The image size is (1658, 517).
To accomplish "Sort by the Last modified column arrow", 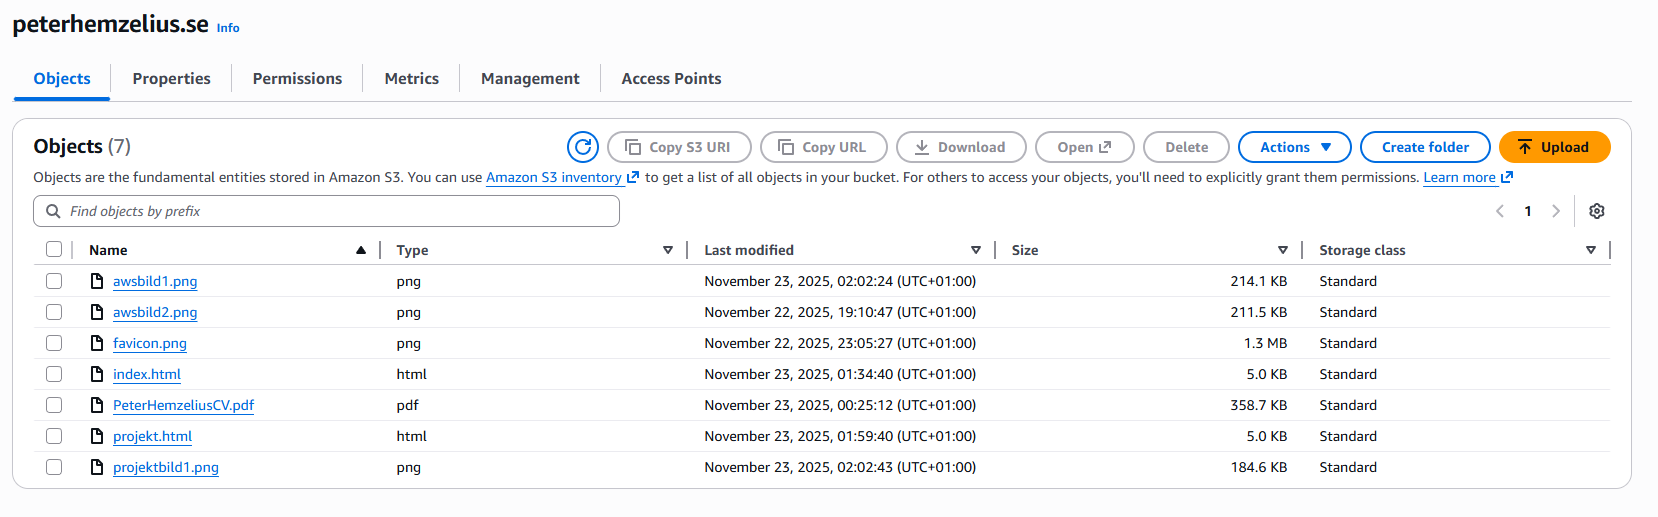I will [976, 250].
